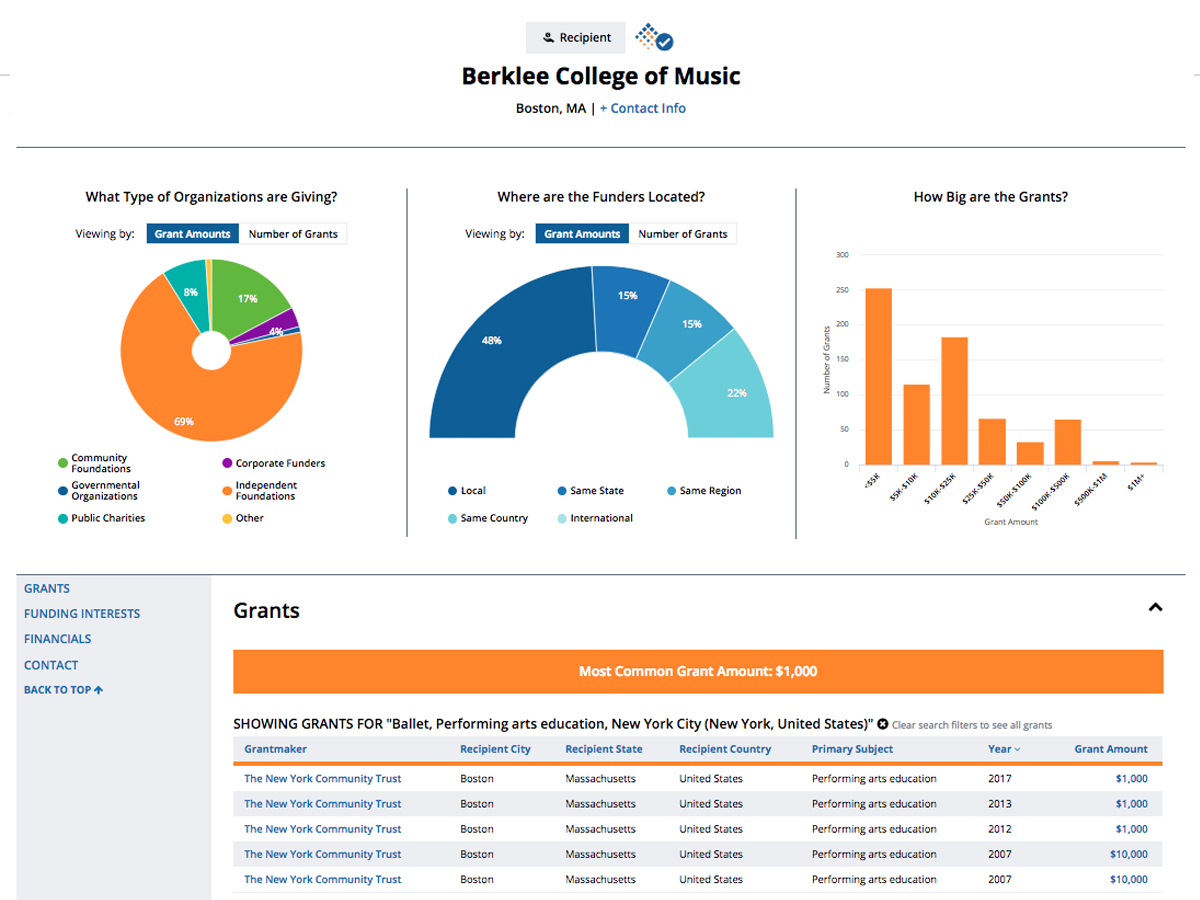Select Grant Amounts for funder location chart
The image size is (1200, 900).
[582, 234]
